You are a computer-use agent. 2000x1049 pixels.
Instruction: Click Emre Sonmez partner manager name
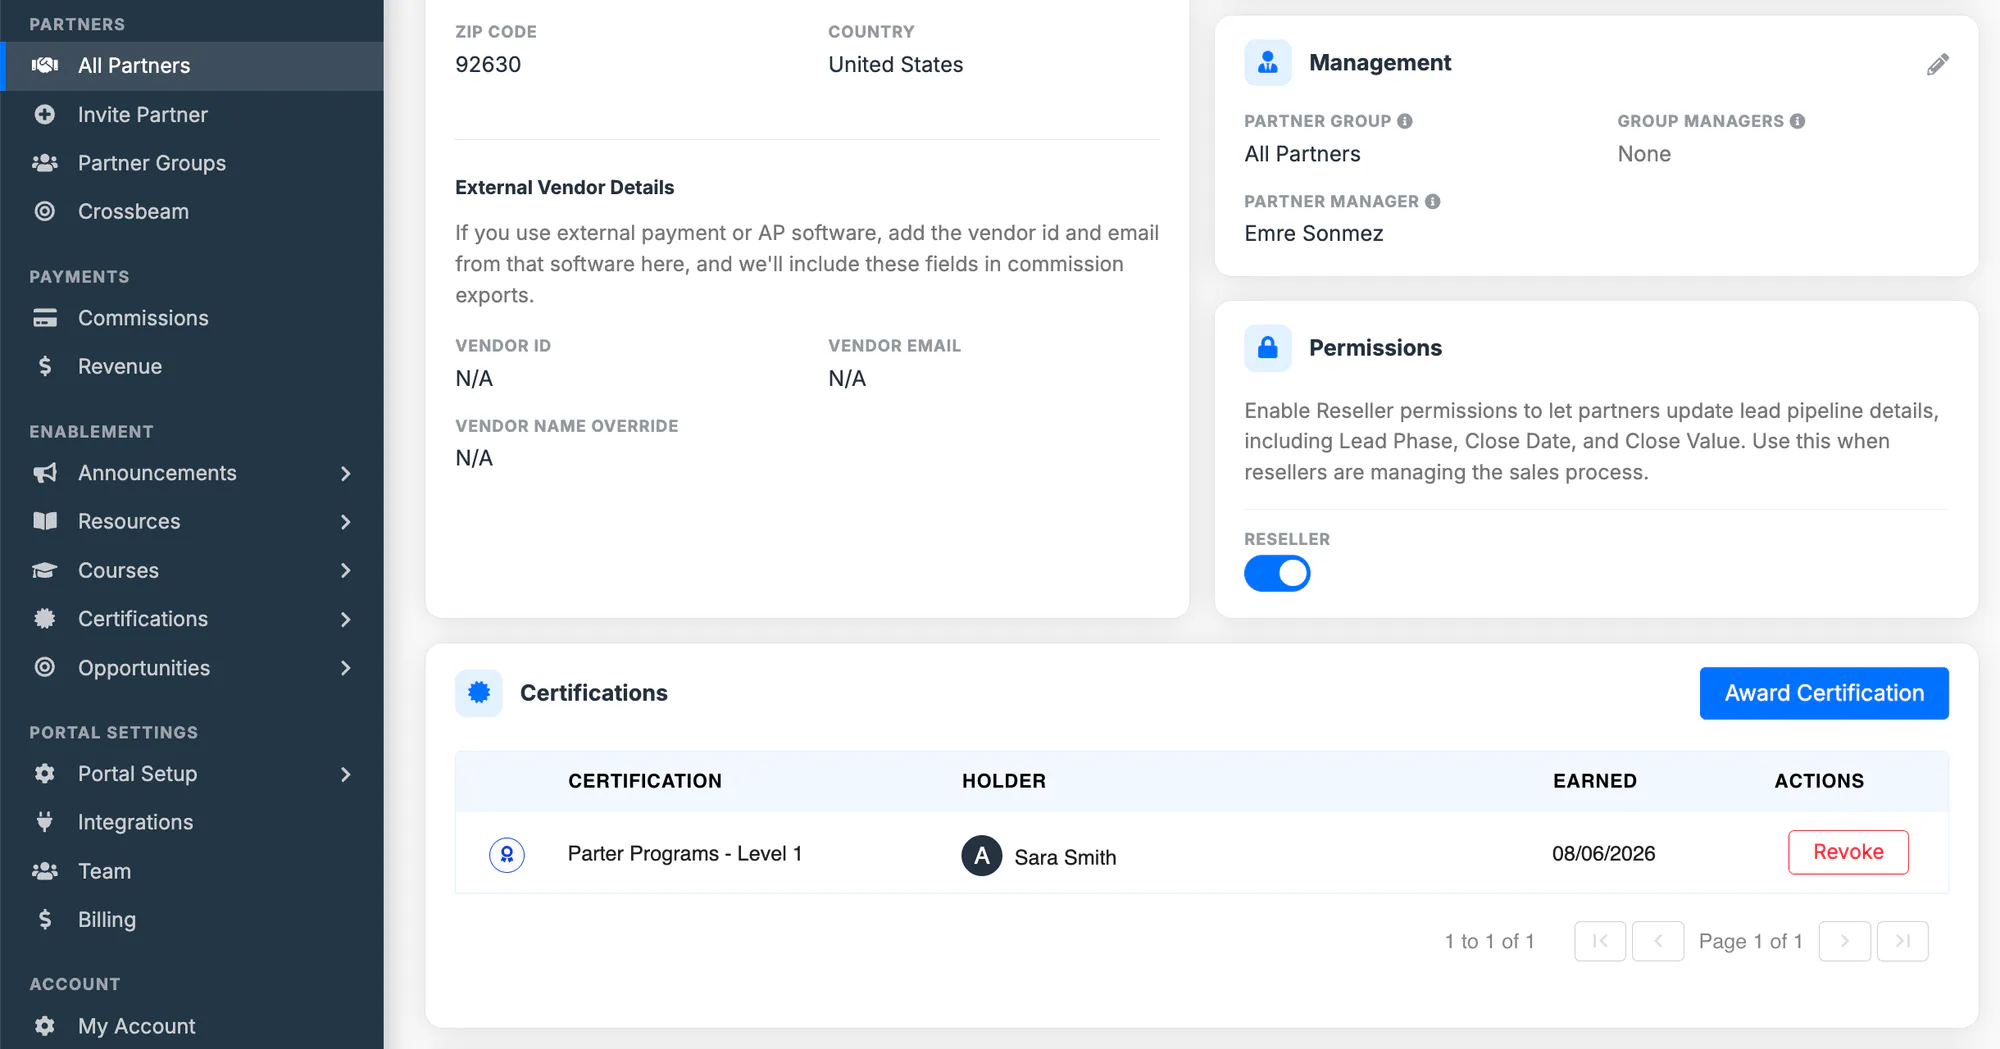pyautogui.click(x=1314, y=233)
